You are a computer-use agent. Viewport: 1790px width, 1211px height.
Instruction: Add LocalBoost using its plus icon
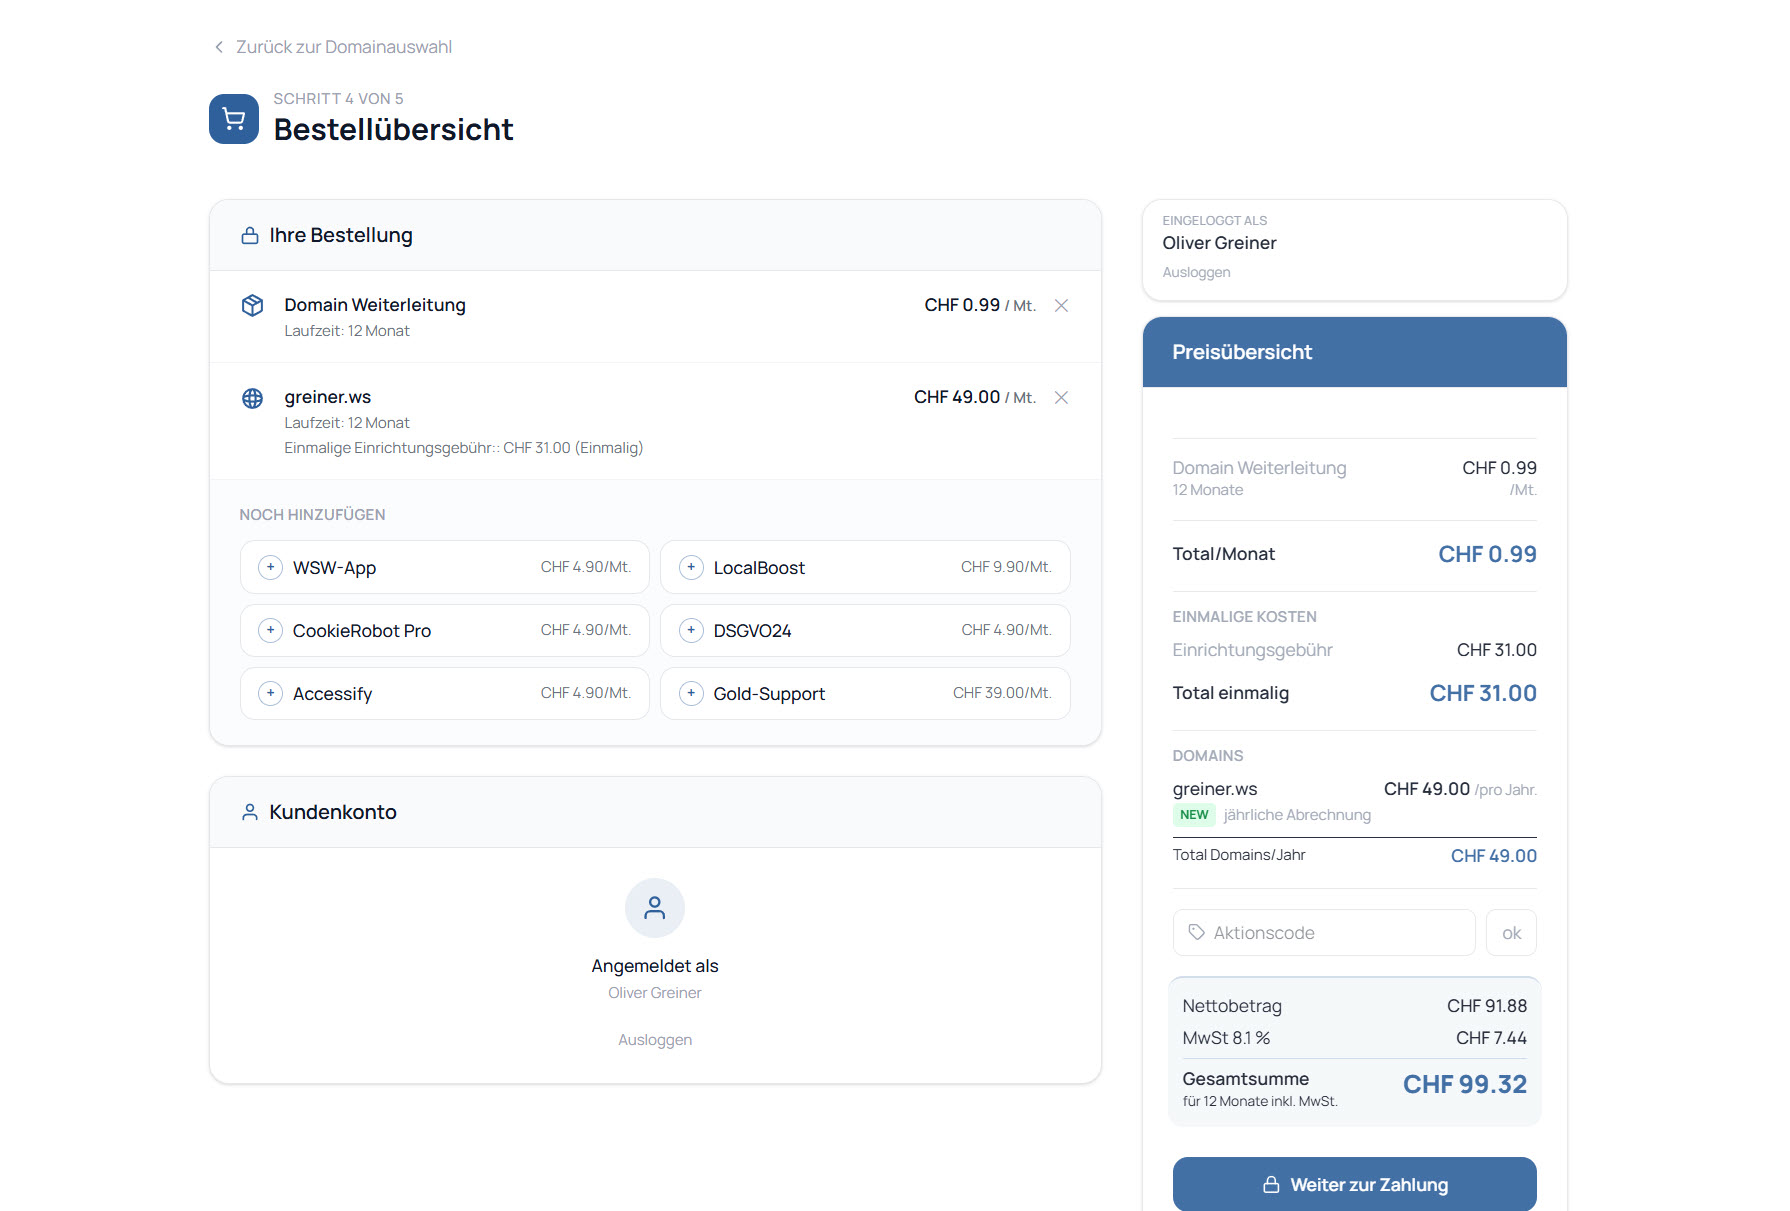tap(691, 568)
